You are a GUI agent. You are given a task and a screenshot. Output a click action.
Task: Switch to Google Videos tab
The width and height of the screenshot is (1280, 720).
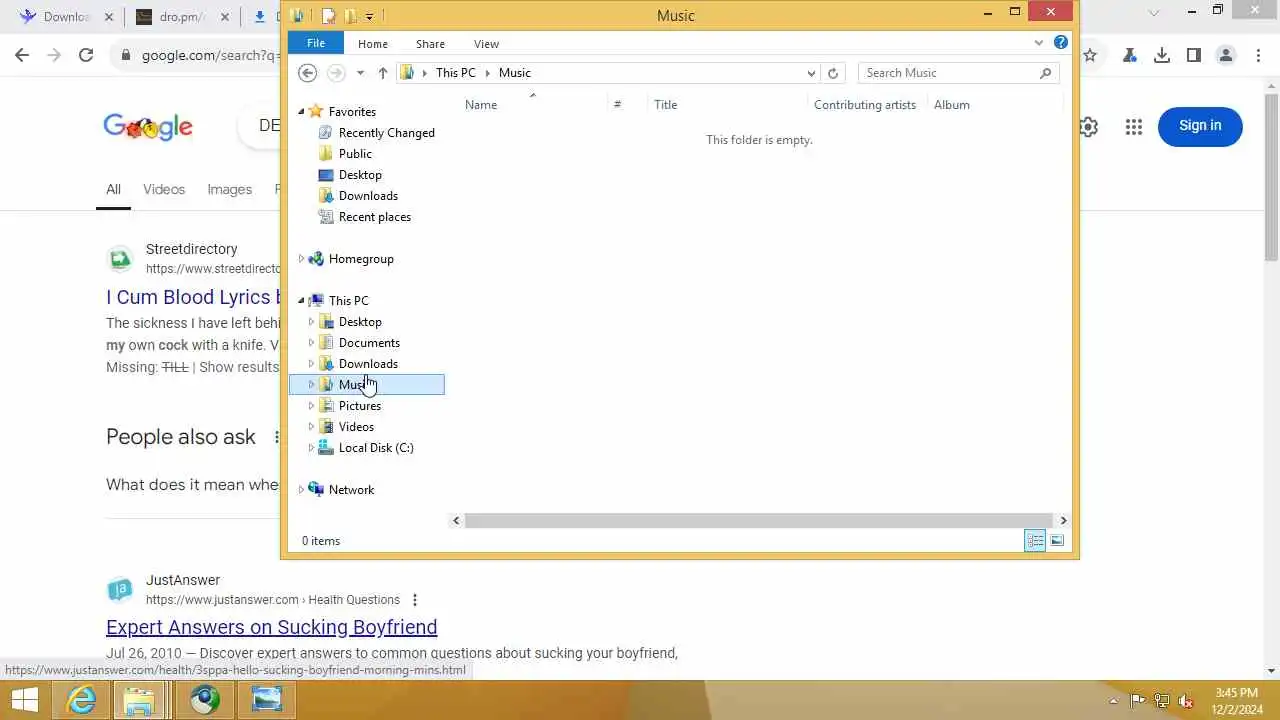[x=164, y=189]
